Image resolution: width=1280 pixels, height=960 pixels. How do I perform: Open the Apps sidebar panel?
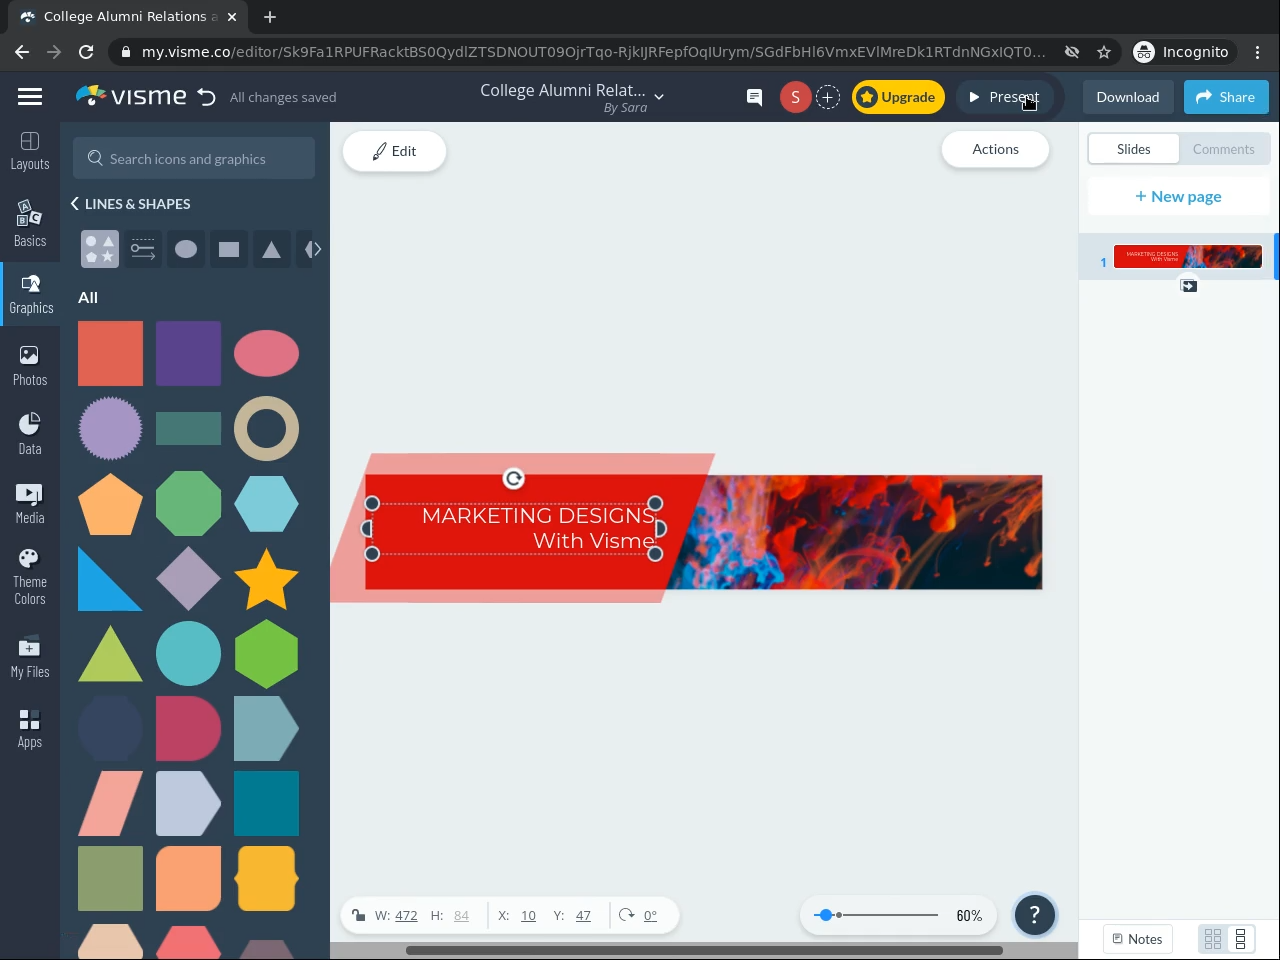coord(30,729)
